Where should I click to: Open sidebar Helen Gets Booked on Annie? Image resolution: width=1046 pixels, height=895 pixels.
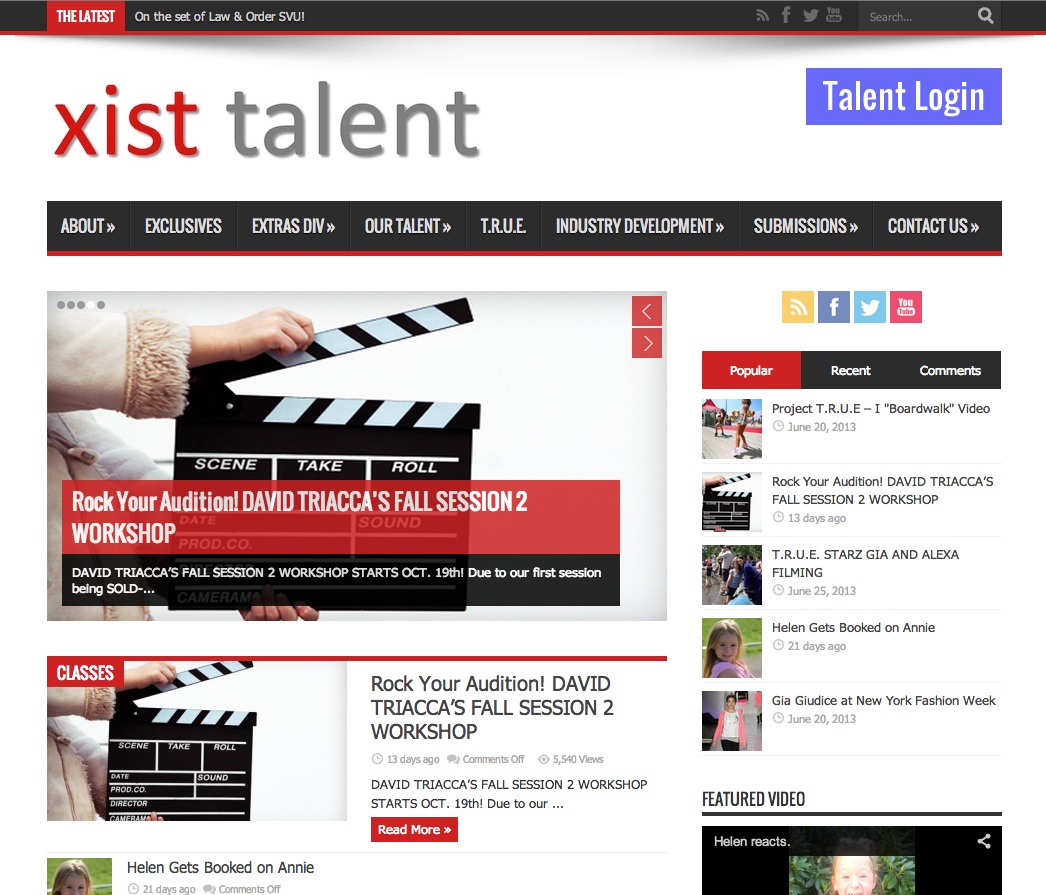coord(853,627)
